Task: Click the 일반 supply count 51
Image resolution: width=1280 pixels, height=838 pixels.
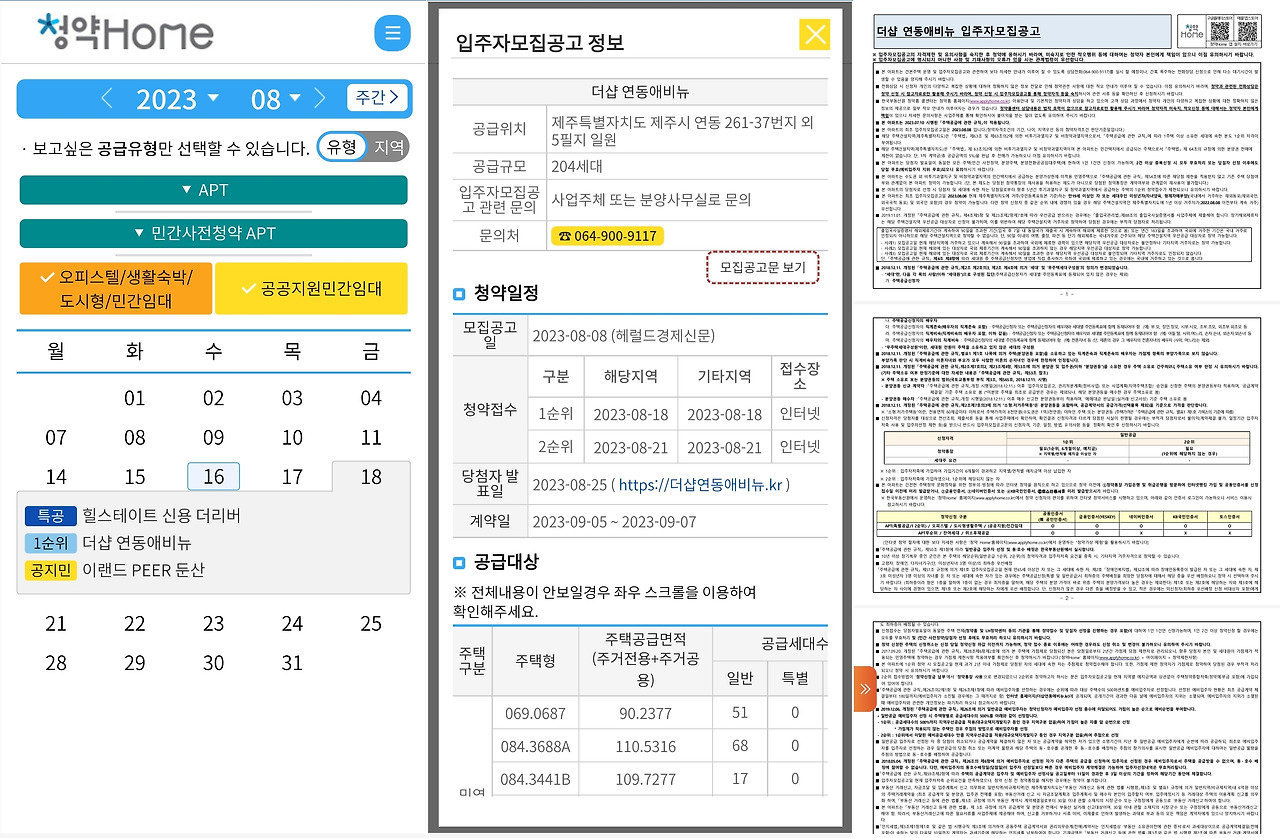Action: tap(740, 713)
